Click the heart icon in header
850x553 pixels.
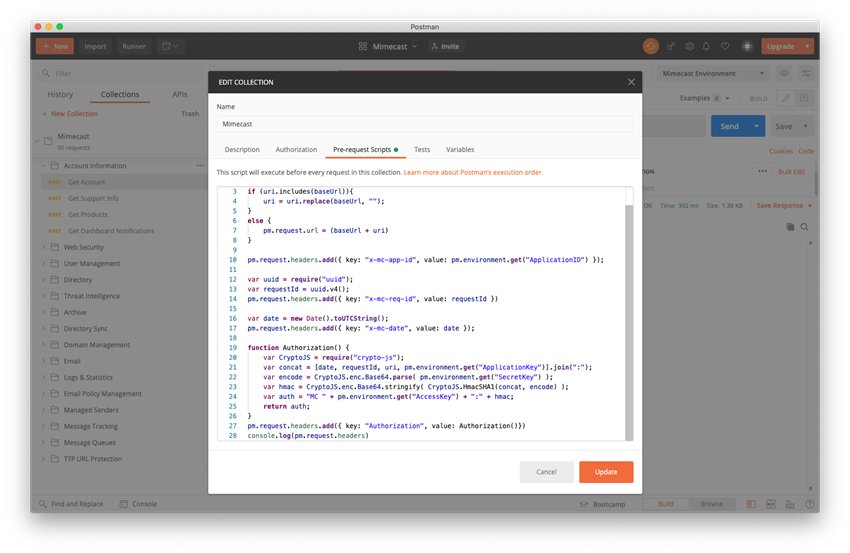(x=725, y=47)
